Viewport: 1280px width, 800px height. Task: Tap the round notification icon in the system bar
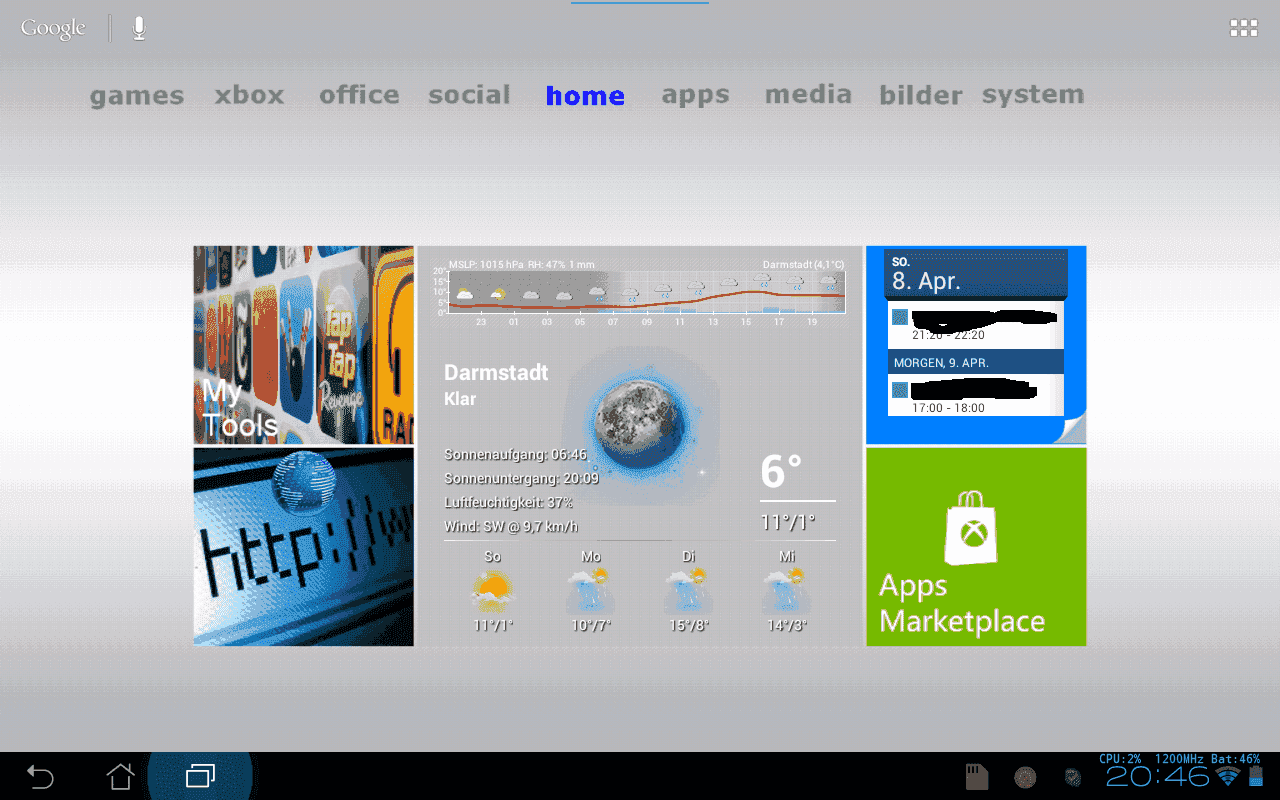[x=1025, y=777]
